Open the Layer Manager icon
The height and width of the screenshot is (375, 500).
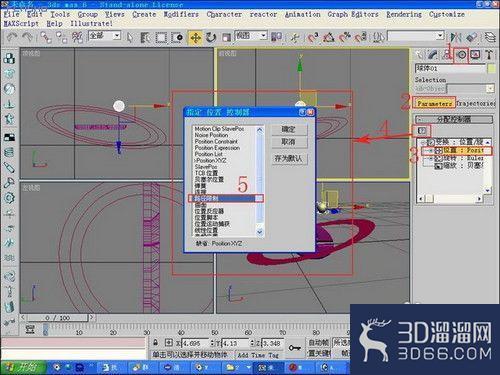(x=490, y=37)
